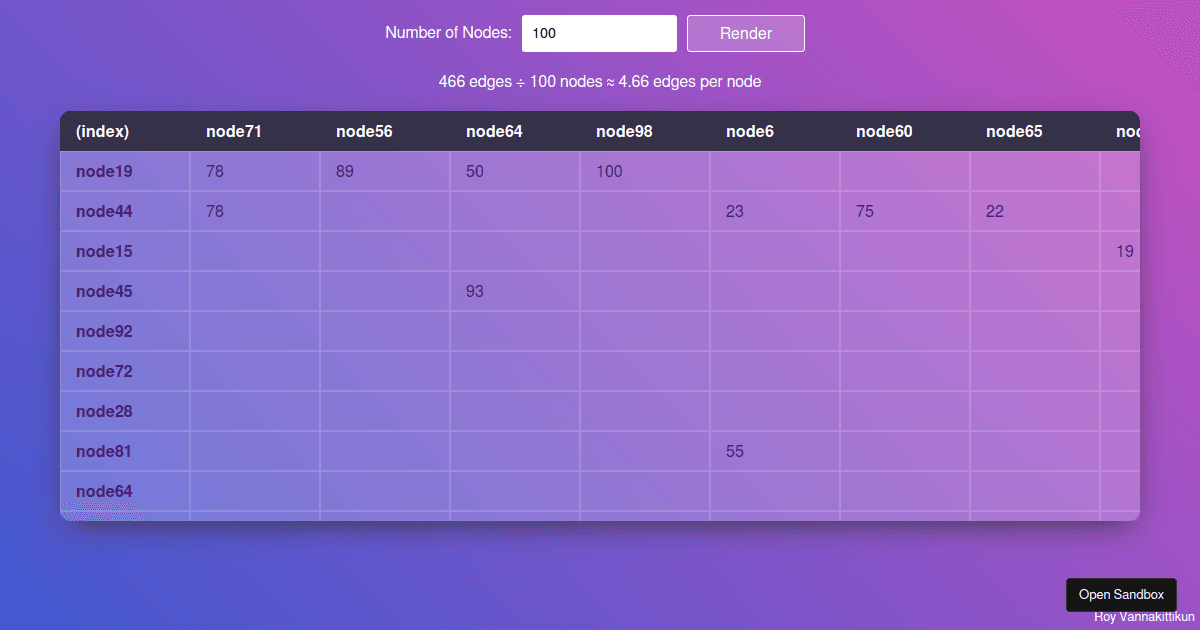Click the Render button
Screen dimensions: 1200x630
coord(745,33)
